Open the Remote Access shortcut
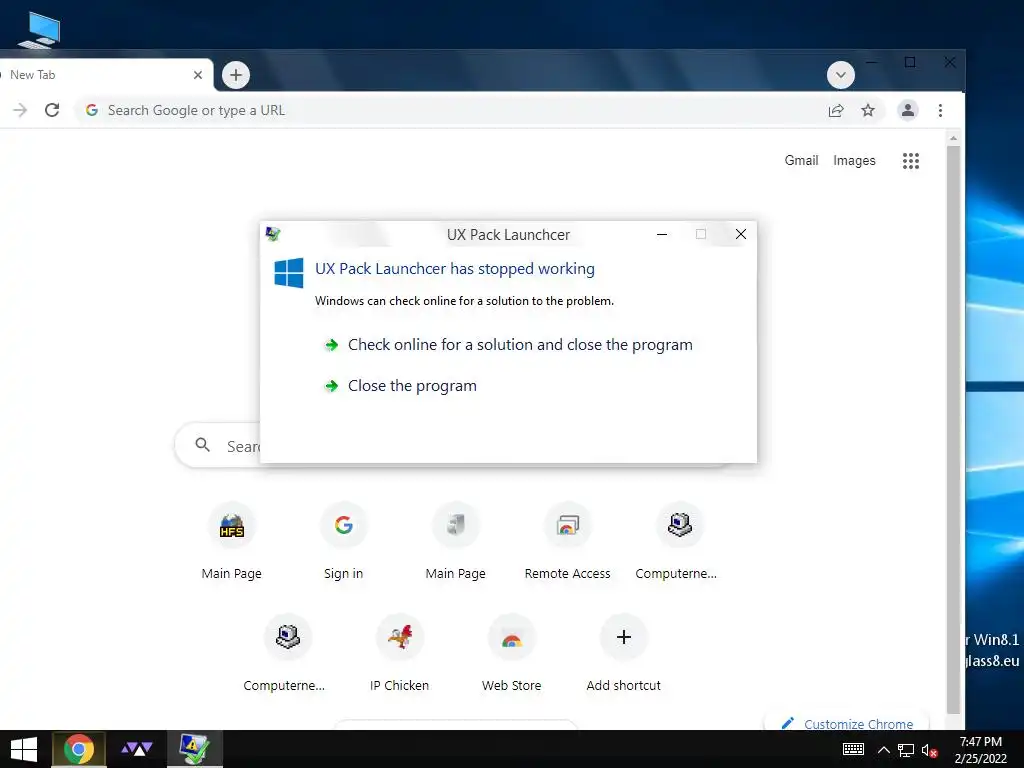The image size is (1024, 768). coord(568,526)
